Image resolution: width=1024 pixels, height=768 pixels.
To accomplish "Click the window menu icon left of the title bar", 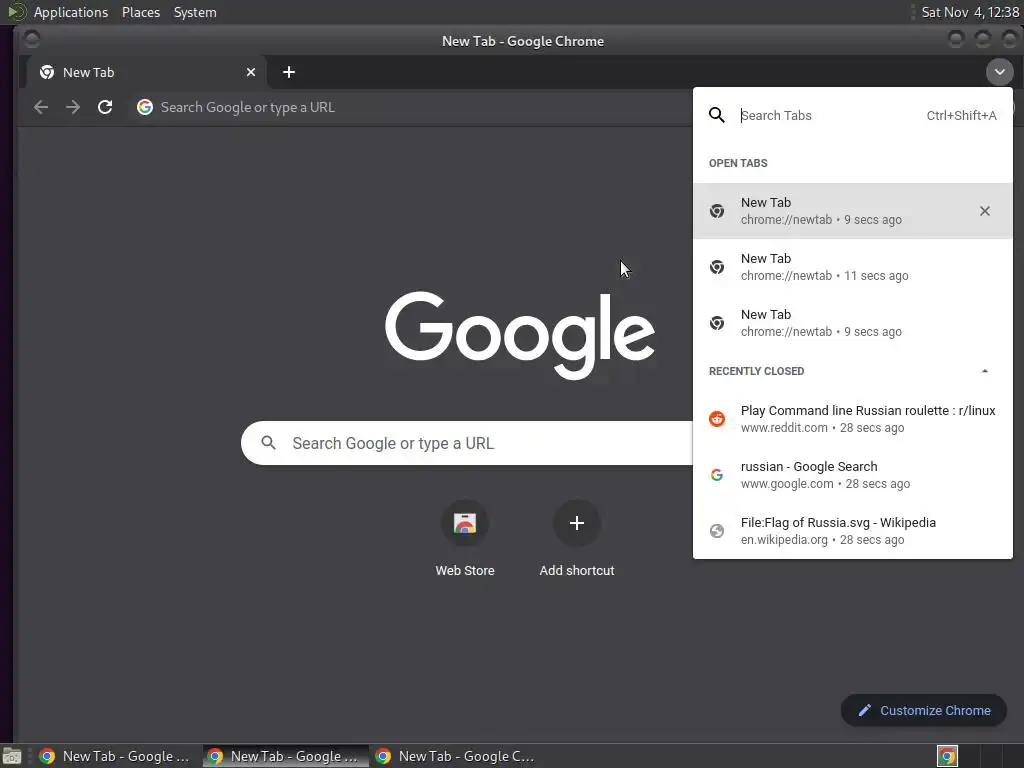I will coord(31,40).
